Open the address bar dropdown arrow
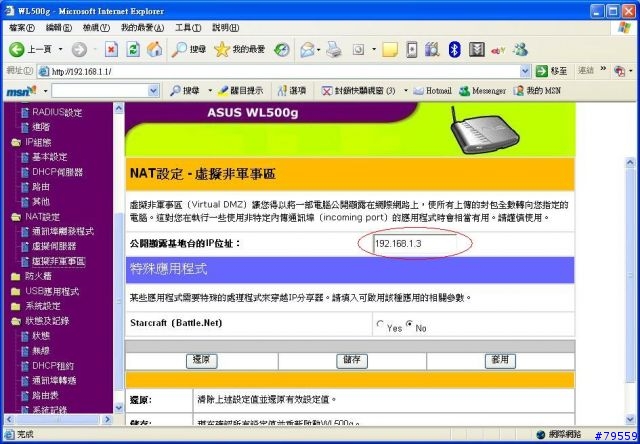Viewport: 640px width, 444px height. coord(525,71)
